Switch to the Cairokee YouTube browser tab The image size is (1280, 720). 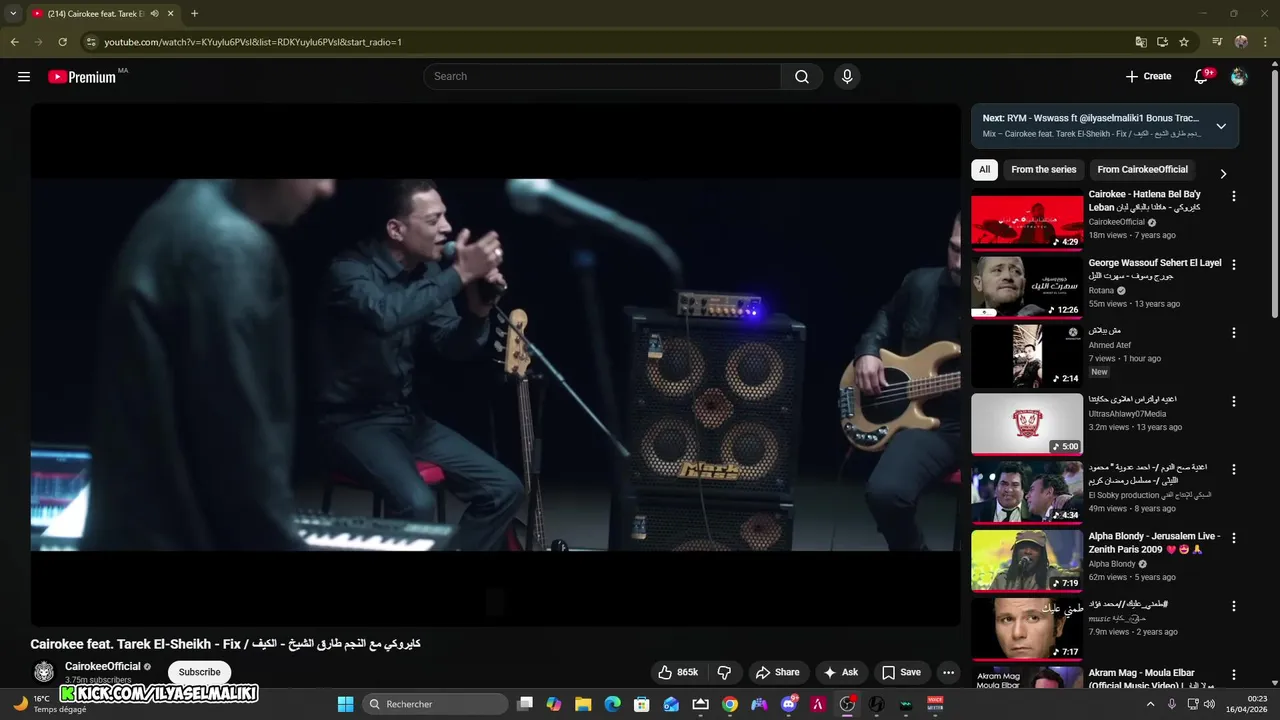(x=98, y=14)
